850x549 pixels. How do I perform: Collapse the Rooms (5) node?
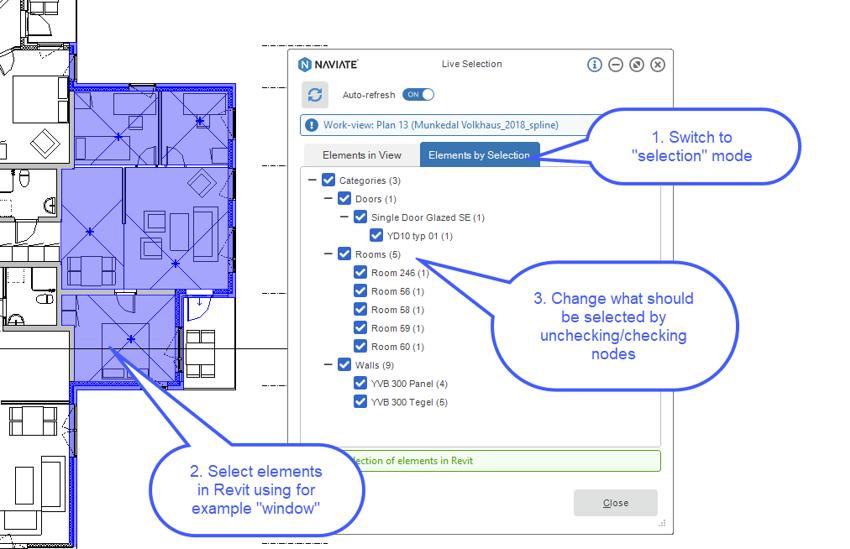click(328, 253)
